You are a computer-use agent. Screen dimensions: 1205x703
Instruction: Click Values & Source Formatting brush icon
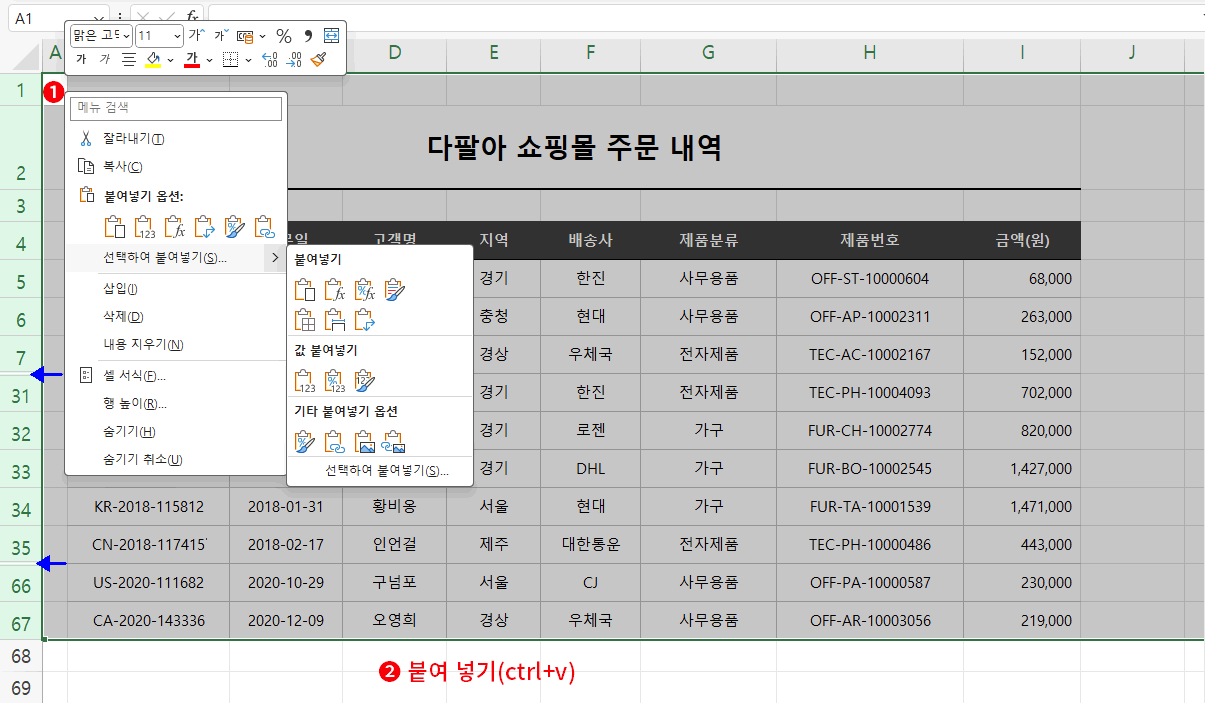click(365, 381)
